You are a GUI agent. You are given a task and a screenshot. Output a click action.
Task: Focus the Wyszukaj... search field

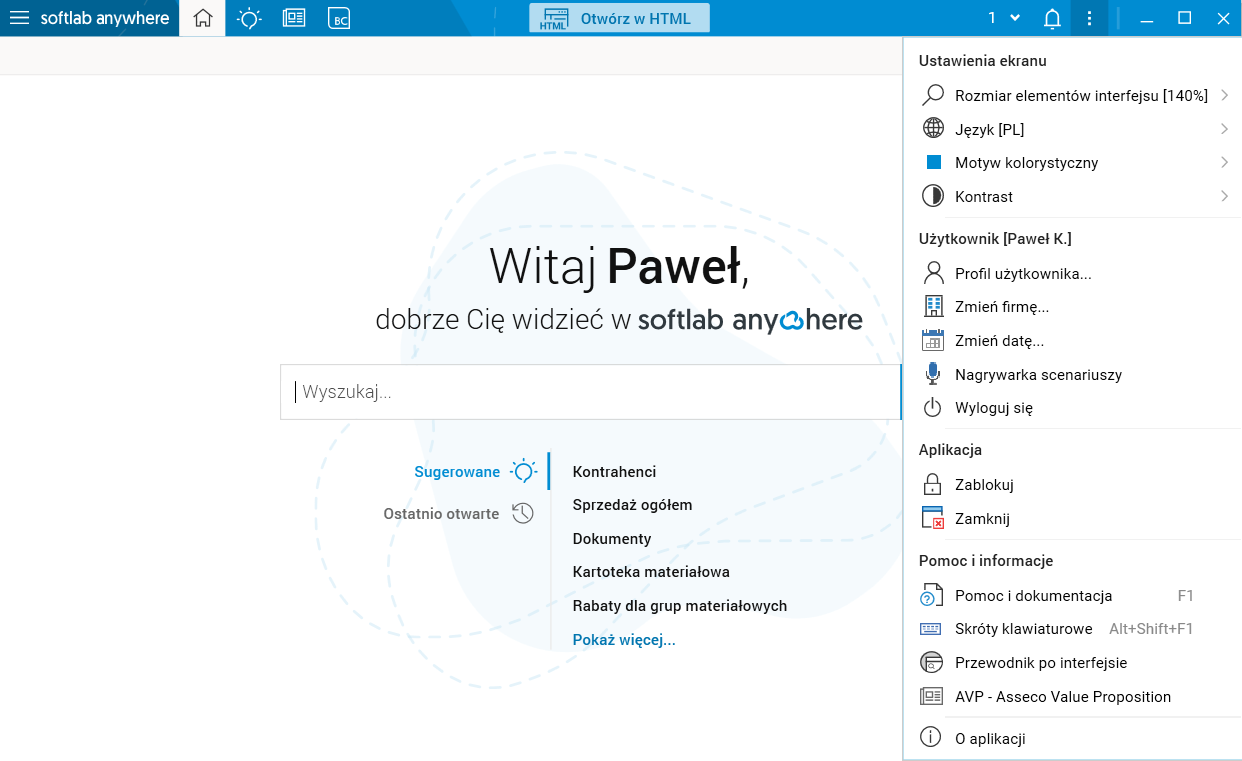click(x=591, y=392)
